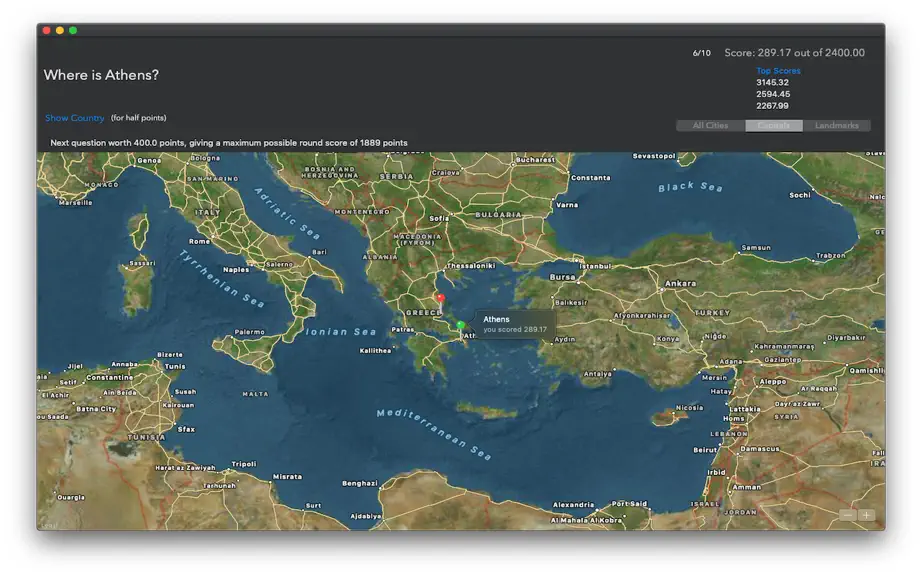Click the Alexandria city label
Screen dimensions: 922x576
tap(573, 504)
